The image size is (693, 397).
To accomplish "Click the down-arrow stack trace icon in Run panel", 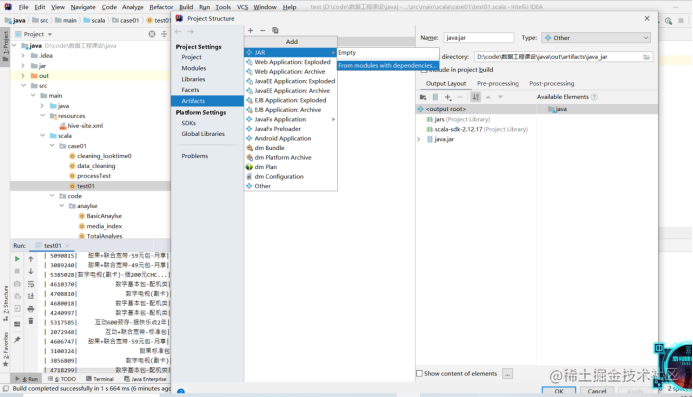I will [30, 271].
